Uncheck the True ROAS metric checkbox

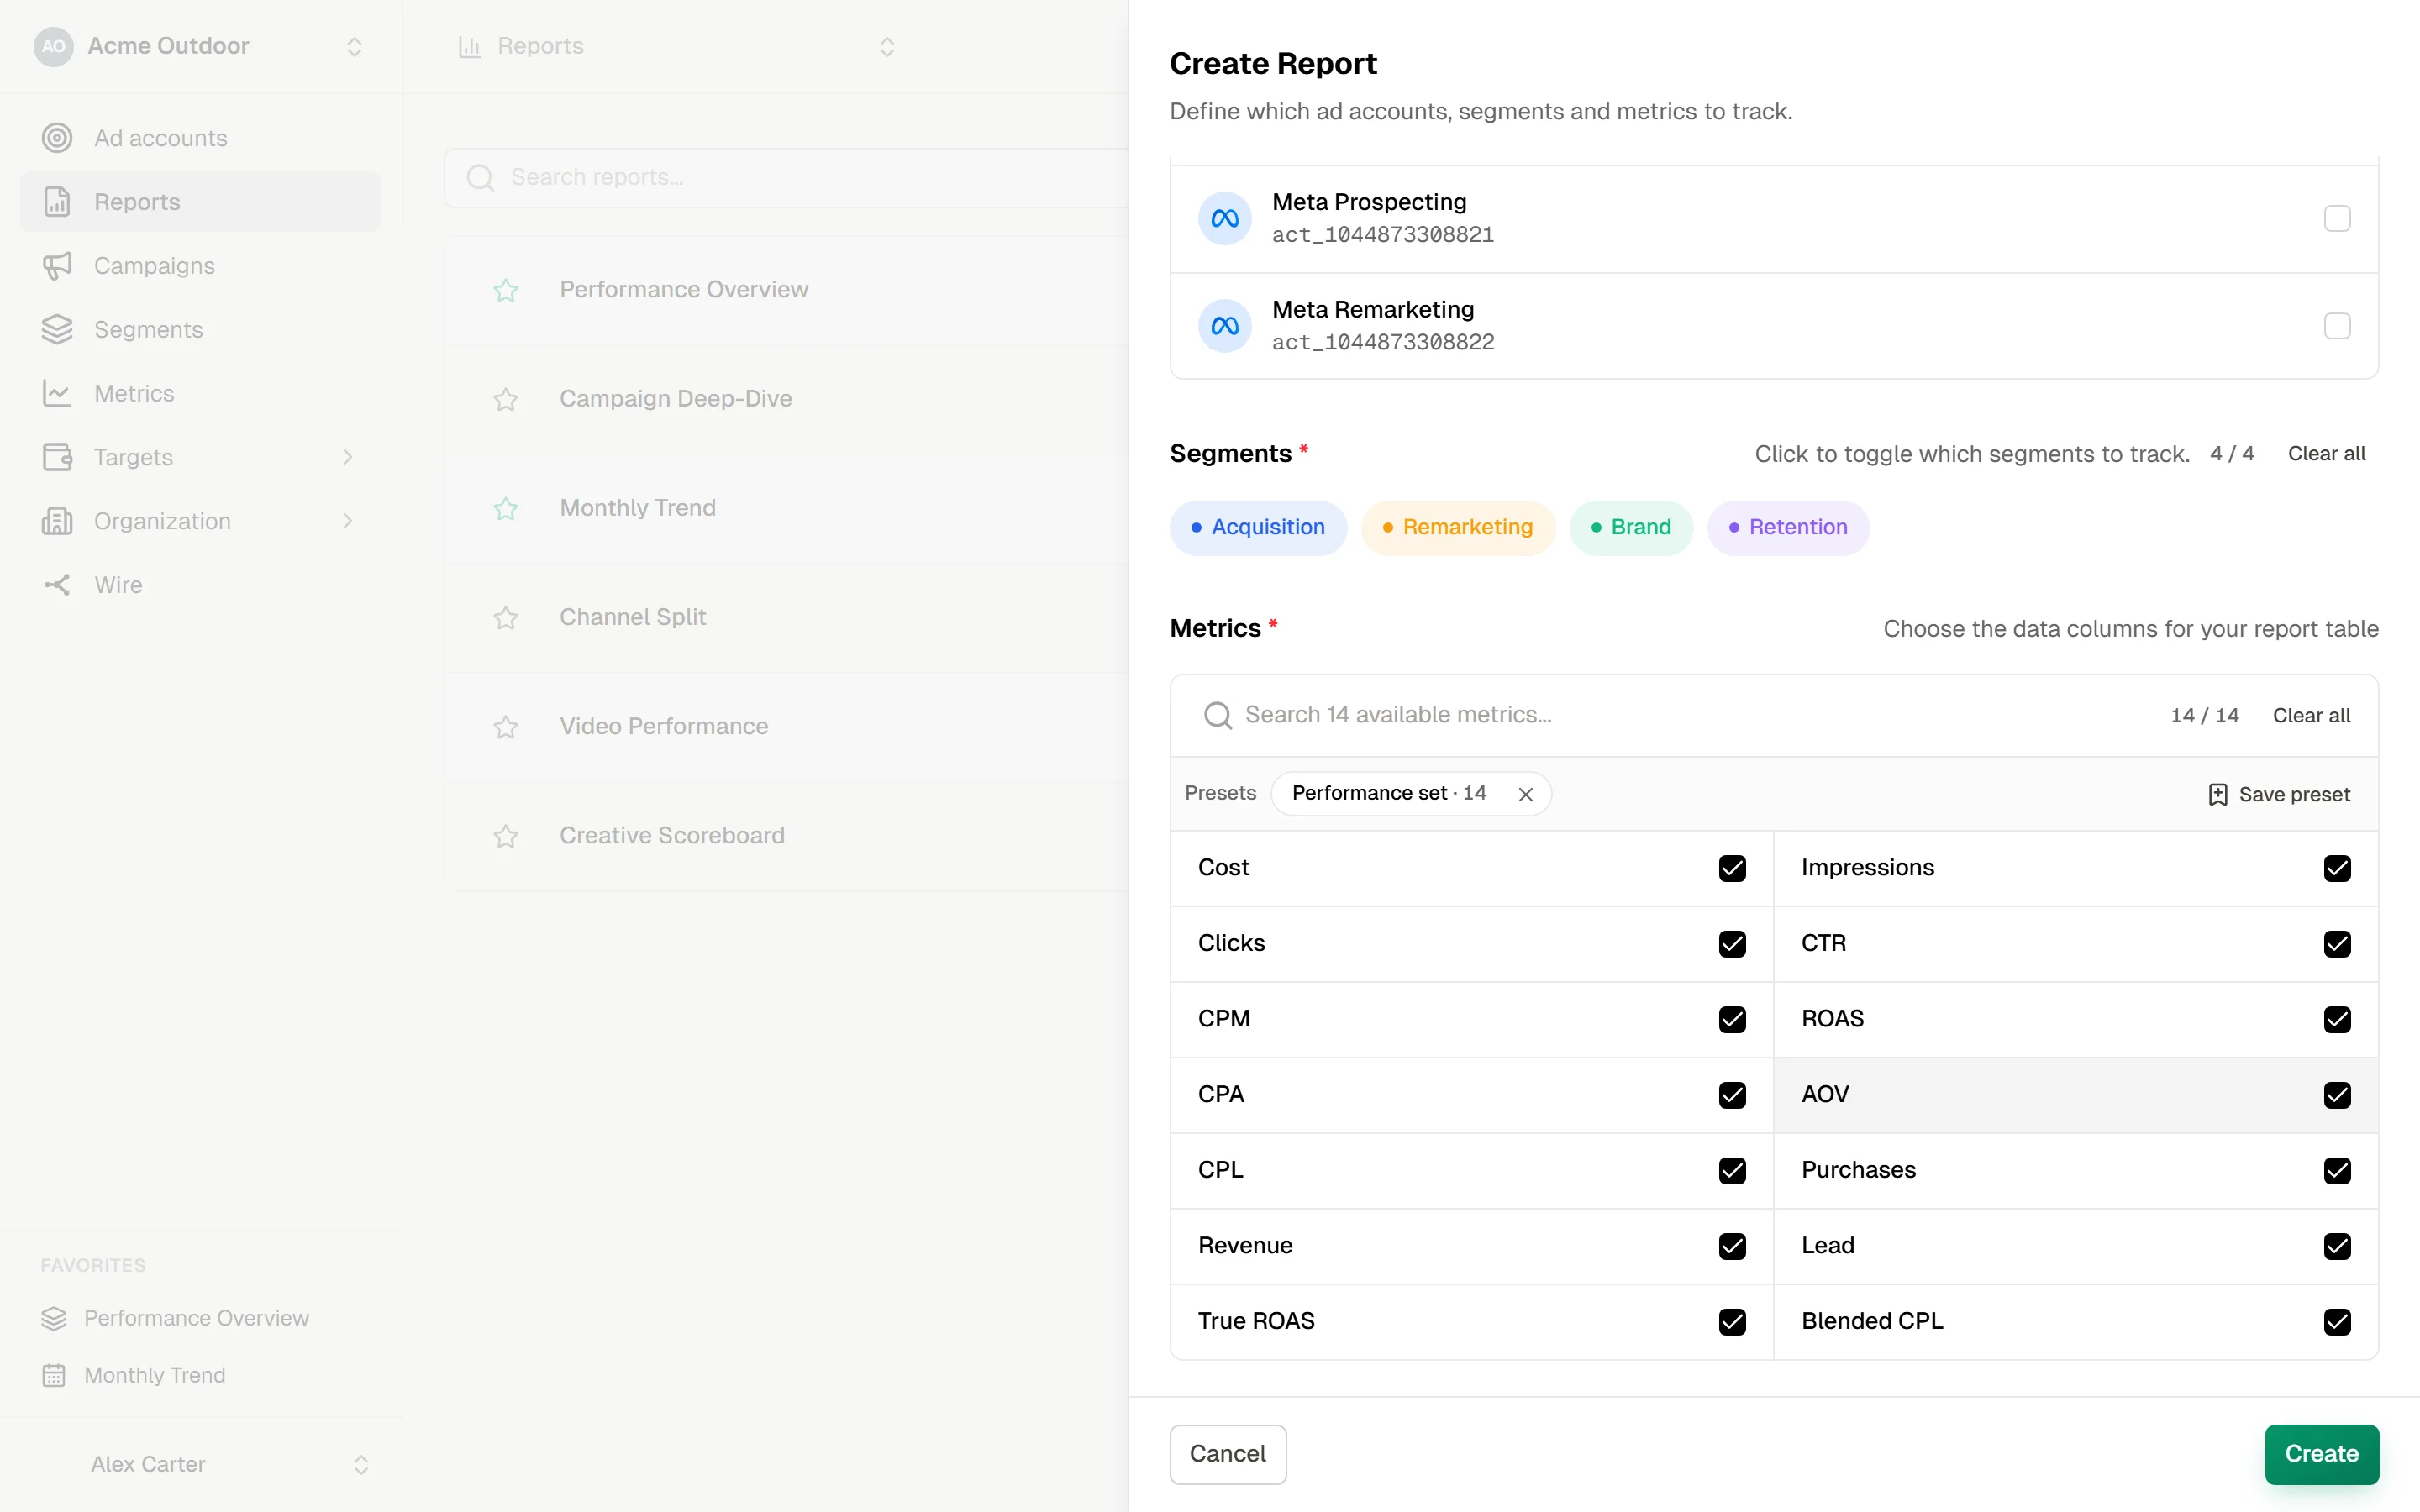coord(1732,1321)
